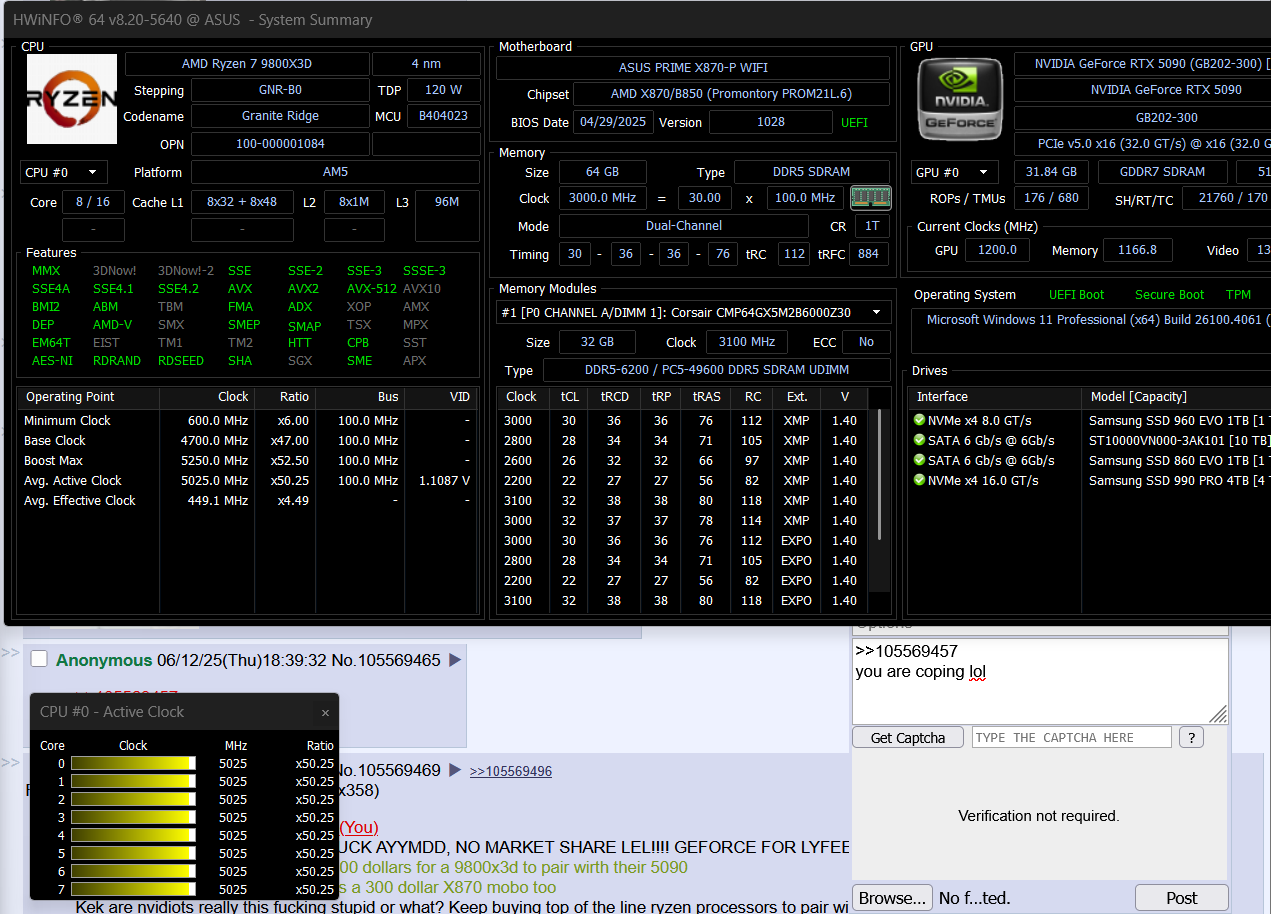Click core 7 clock usage bar
This screenshot has height=914, width=1271.
[133, 890]
